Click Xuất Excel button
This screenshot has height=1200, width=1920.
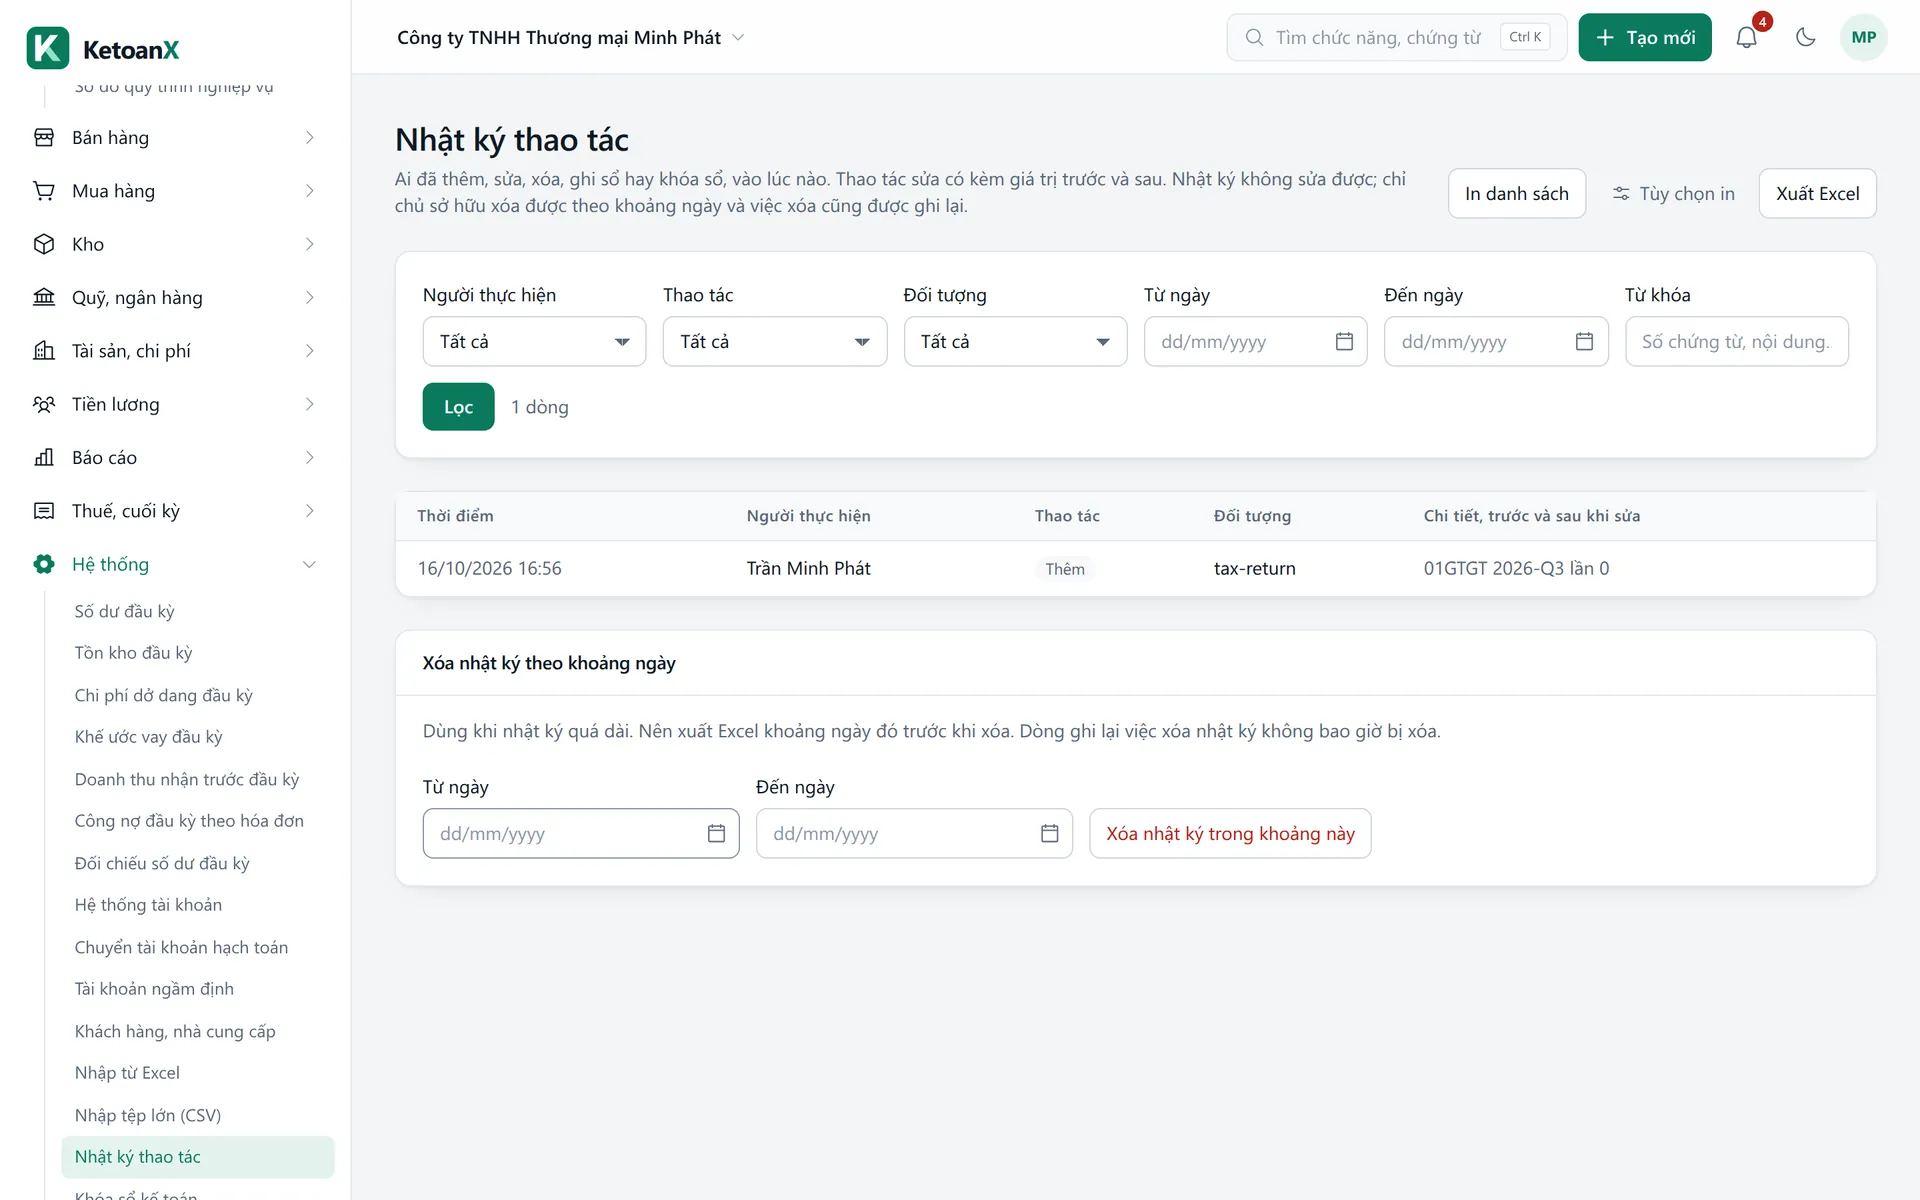tap(1817, 194)
